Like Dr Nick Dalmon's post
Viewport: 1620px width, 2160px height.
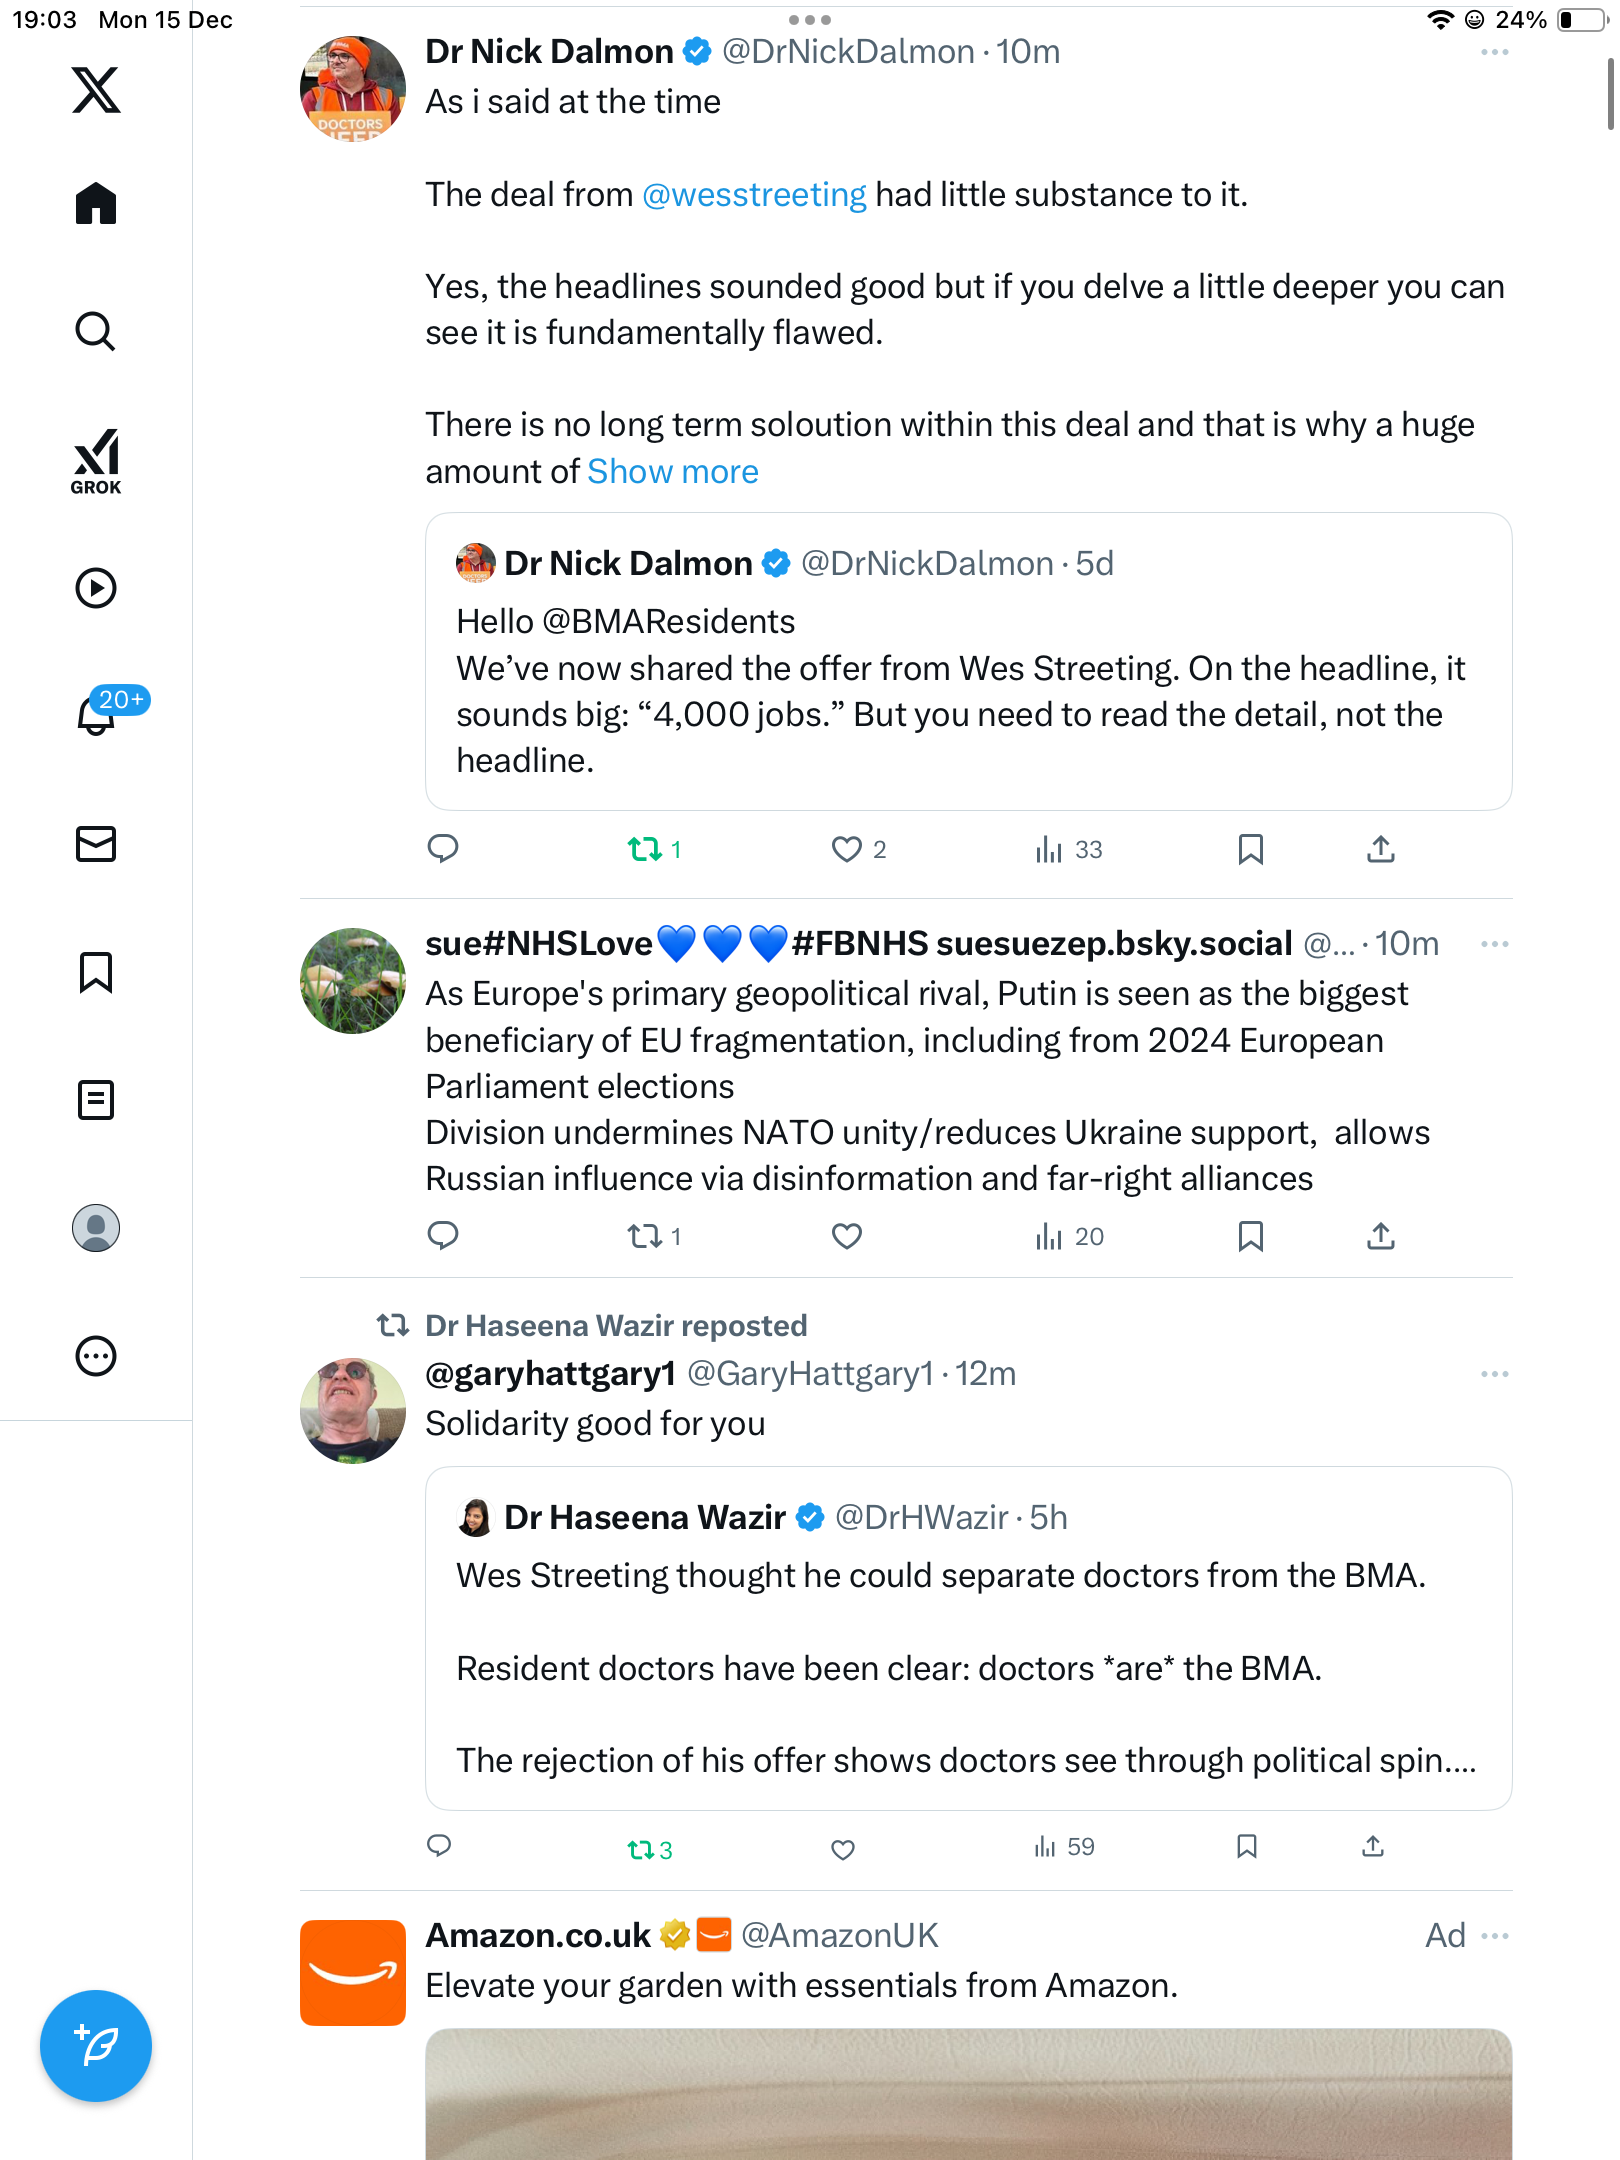[847, 849]
